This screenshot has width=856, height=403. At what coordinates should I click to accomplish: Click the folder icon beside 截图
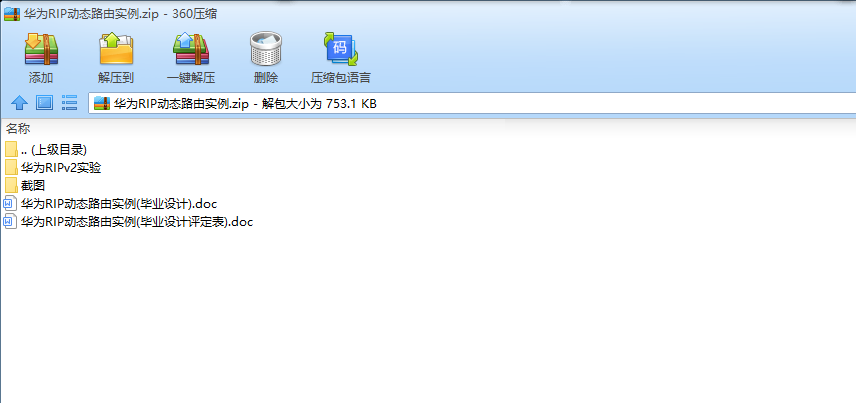pyautogui.click(x=11, y=186)
